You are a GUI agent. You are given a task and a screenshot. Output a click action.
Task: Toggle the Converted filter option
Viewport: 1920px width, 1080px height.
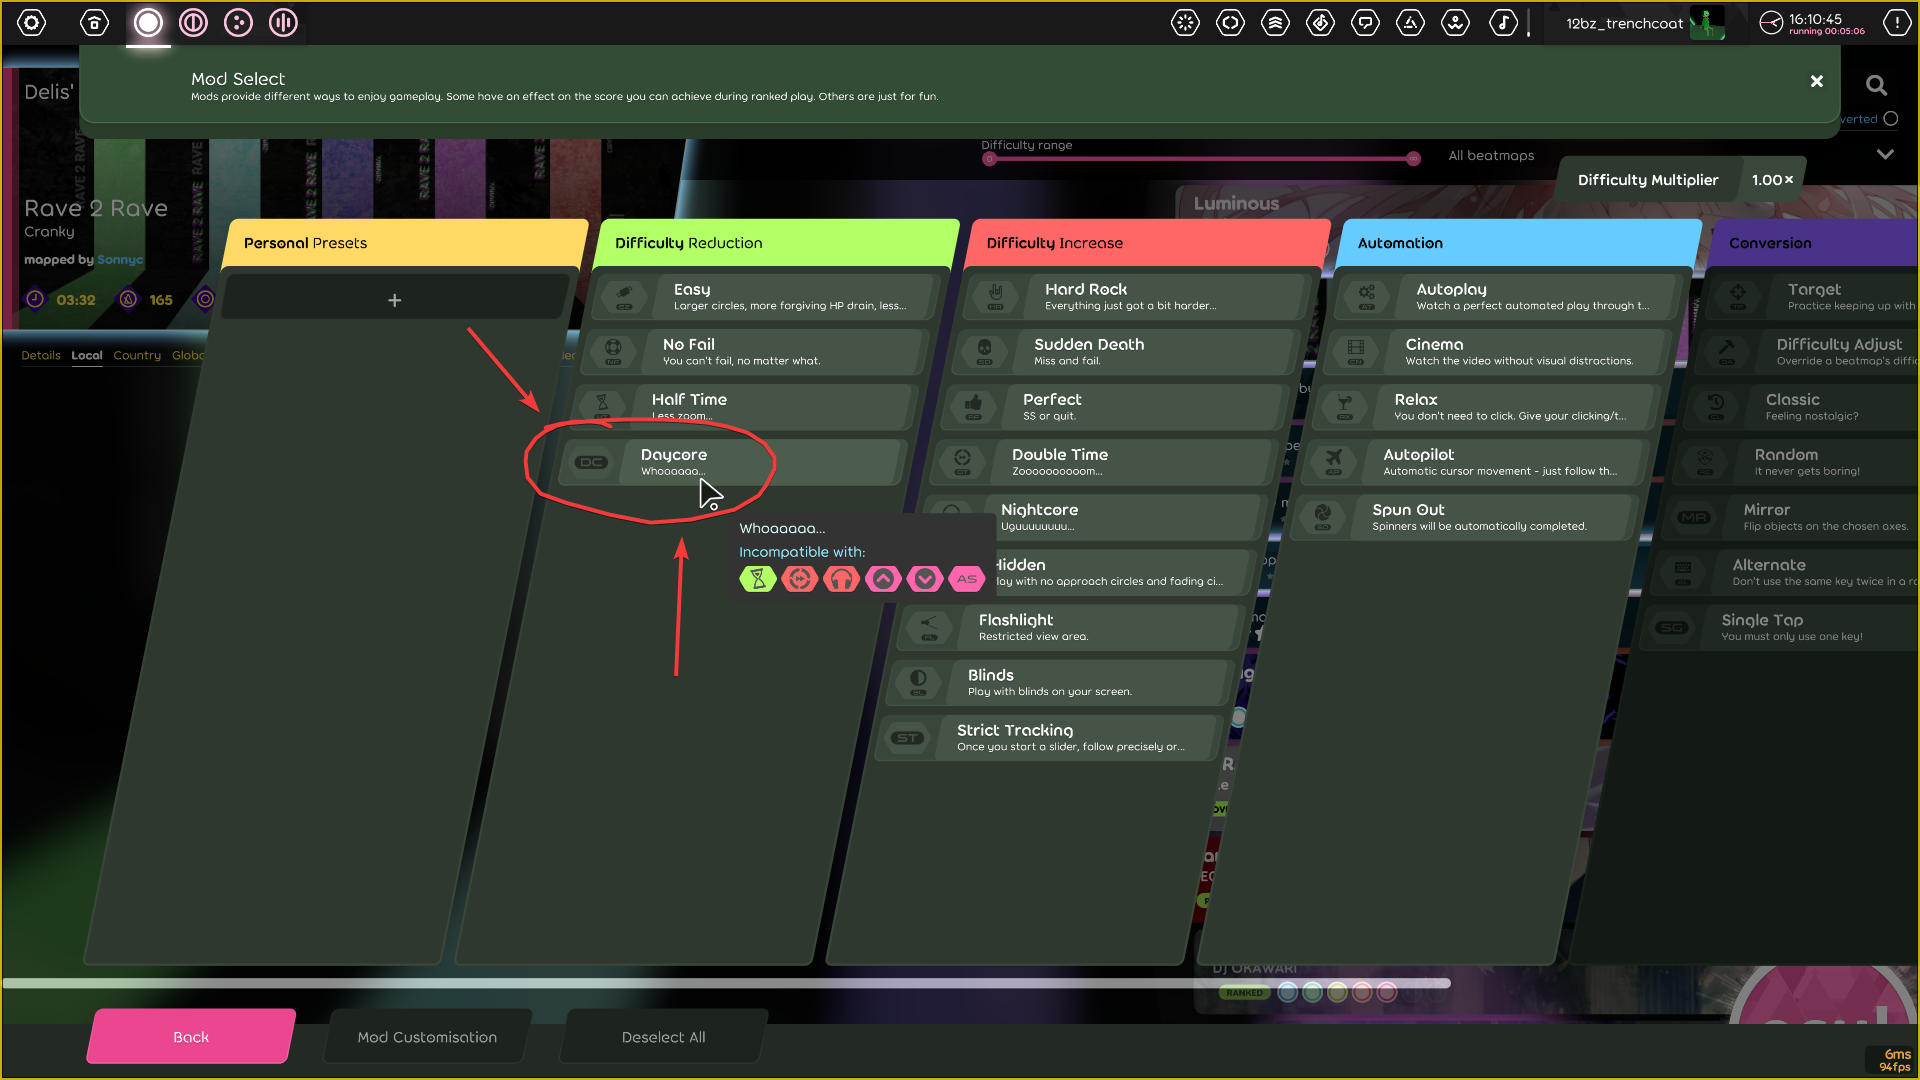[x=1892, y=118]
